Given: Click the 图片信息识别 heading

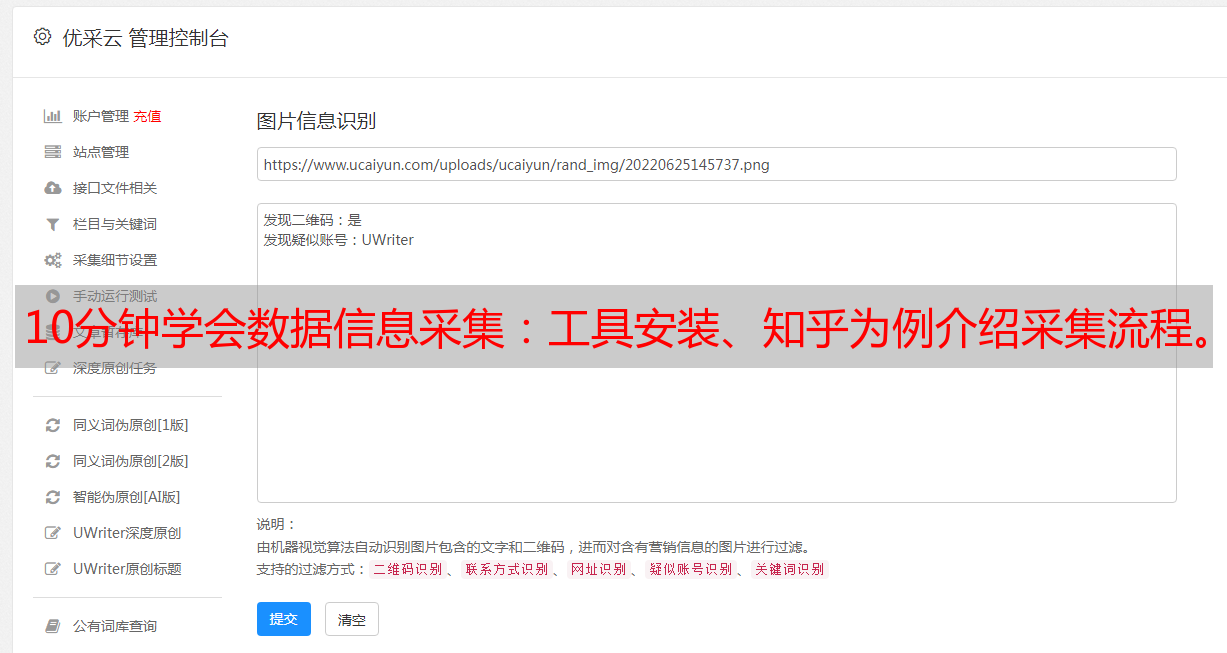Looking at the screenshot, I should click(x=316, y=121).
